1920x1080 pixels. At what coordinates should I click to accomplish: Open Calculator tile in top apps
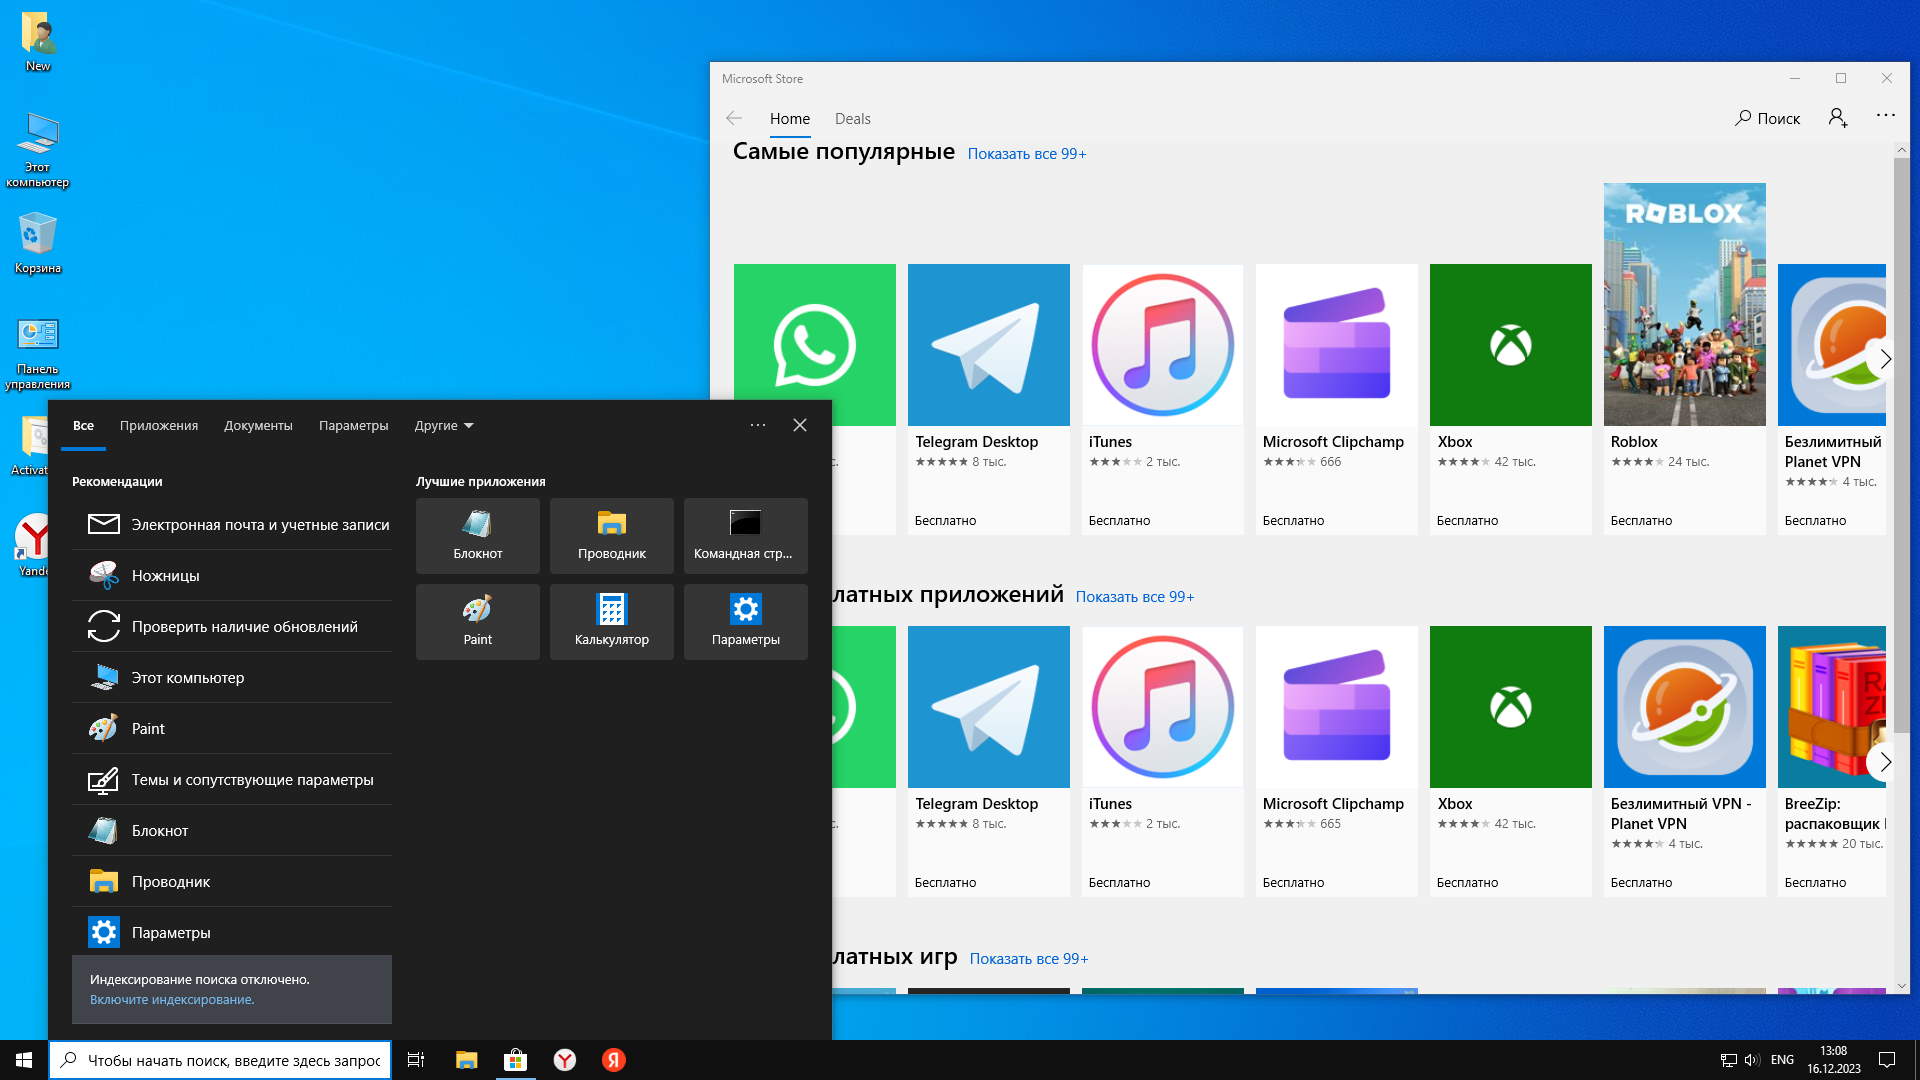pyautogui.click(x=611, y=621)
